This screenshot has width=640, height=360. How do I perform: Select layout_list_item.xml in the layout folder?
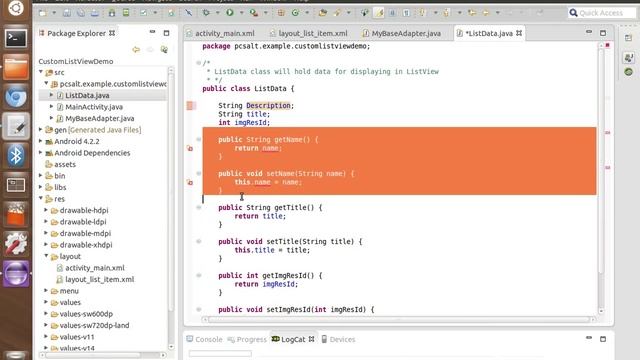pyautogui.click(x=100, y=280)
